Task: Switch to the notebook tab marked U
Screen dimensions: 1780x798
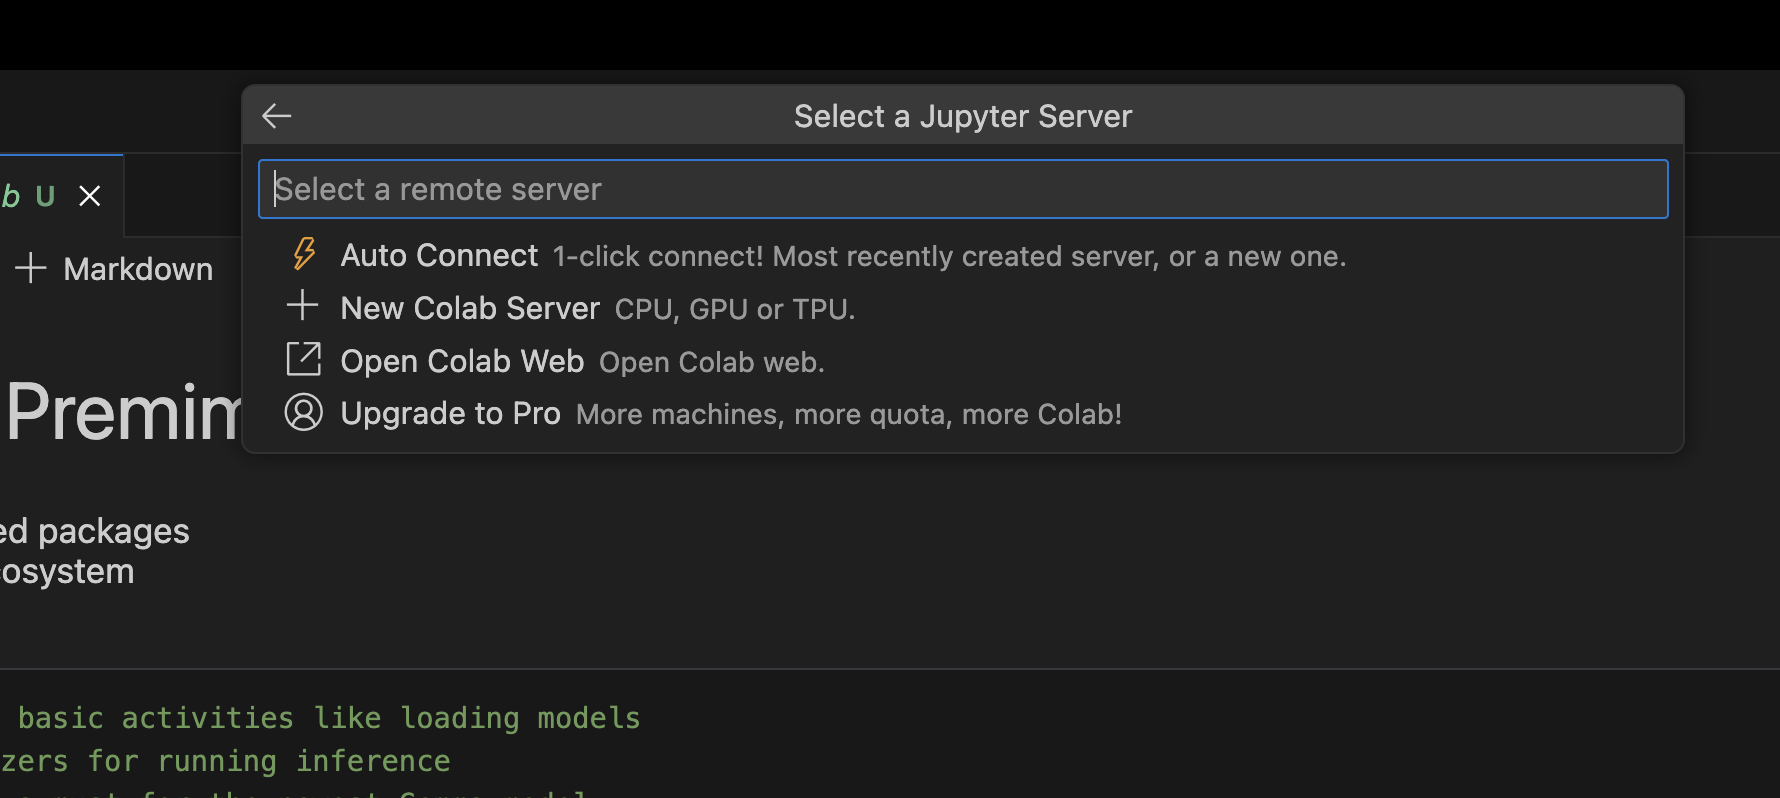Action: click(x=30, y=196)
